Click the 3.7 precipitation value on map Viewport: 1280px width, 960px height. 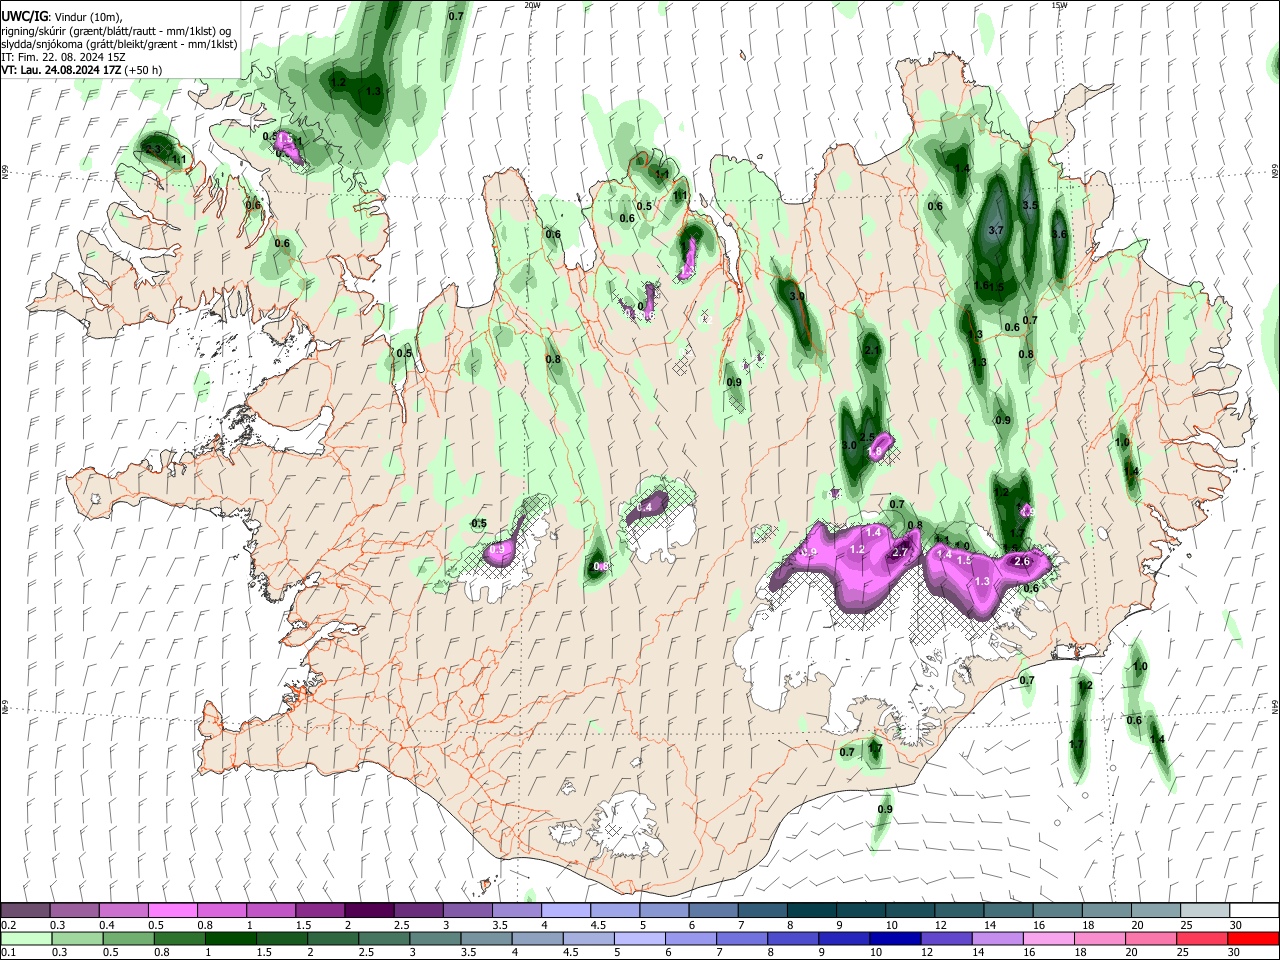click(995, 230)
